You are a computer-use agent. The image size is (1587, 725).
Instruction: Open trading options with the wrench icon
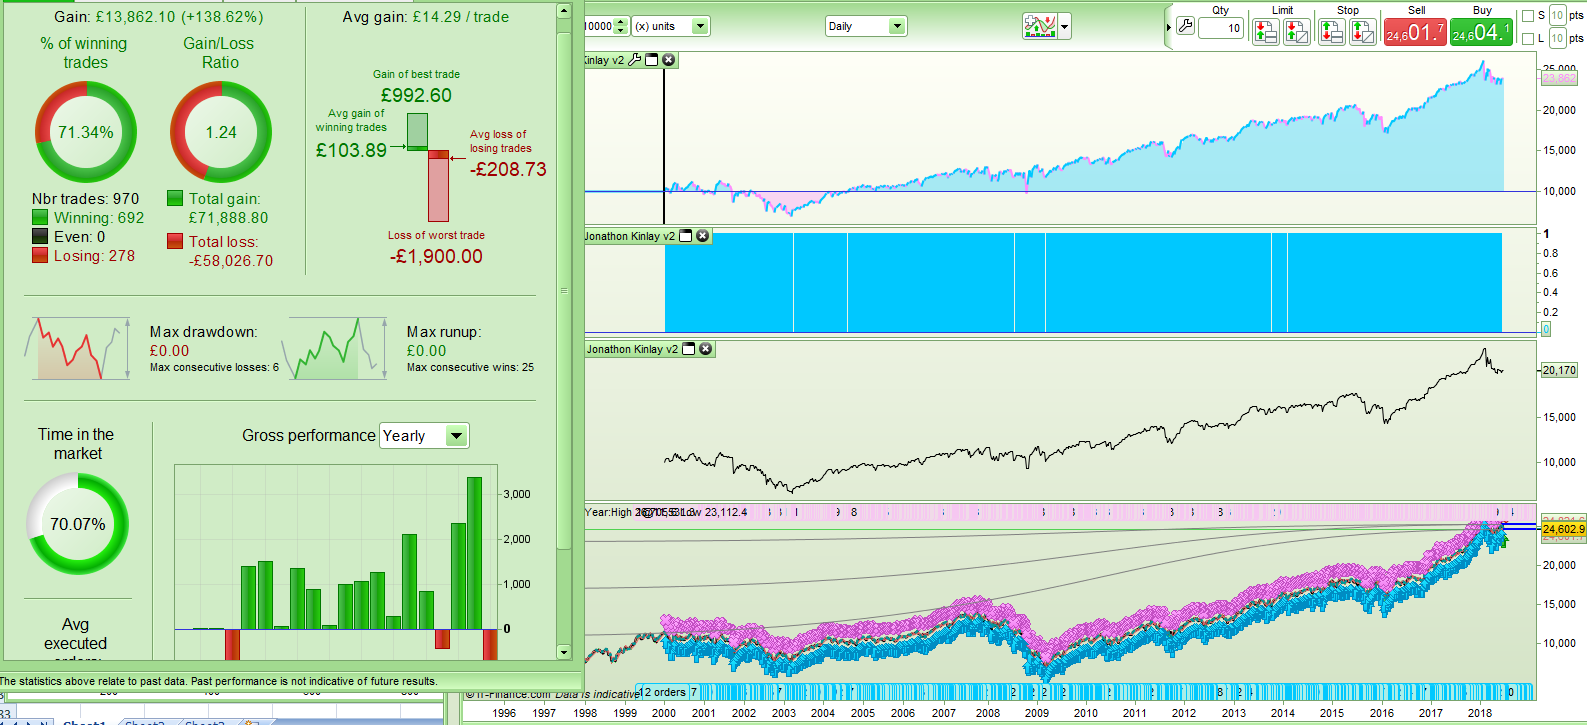pos(1185,27)
